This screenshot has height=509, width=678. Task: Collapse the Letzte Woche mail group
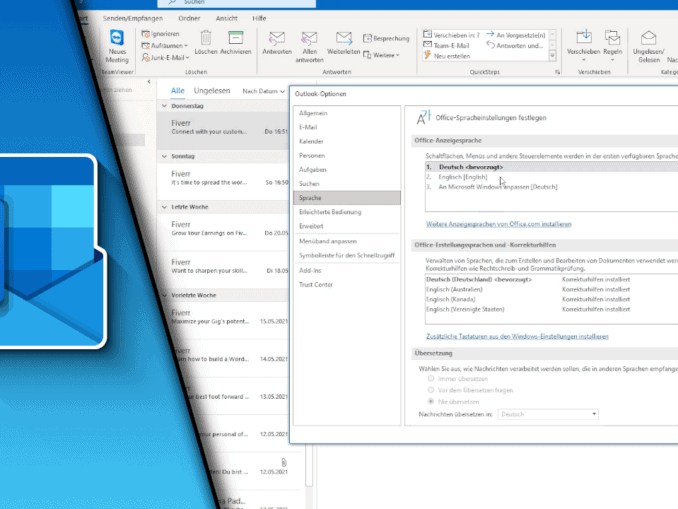(164, 207)
